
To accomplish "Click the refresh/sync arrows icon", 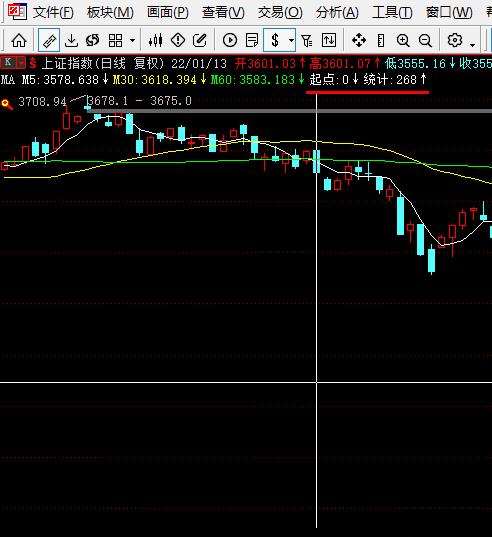I will coord(93,40).
